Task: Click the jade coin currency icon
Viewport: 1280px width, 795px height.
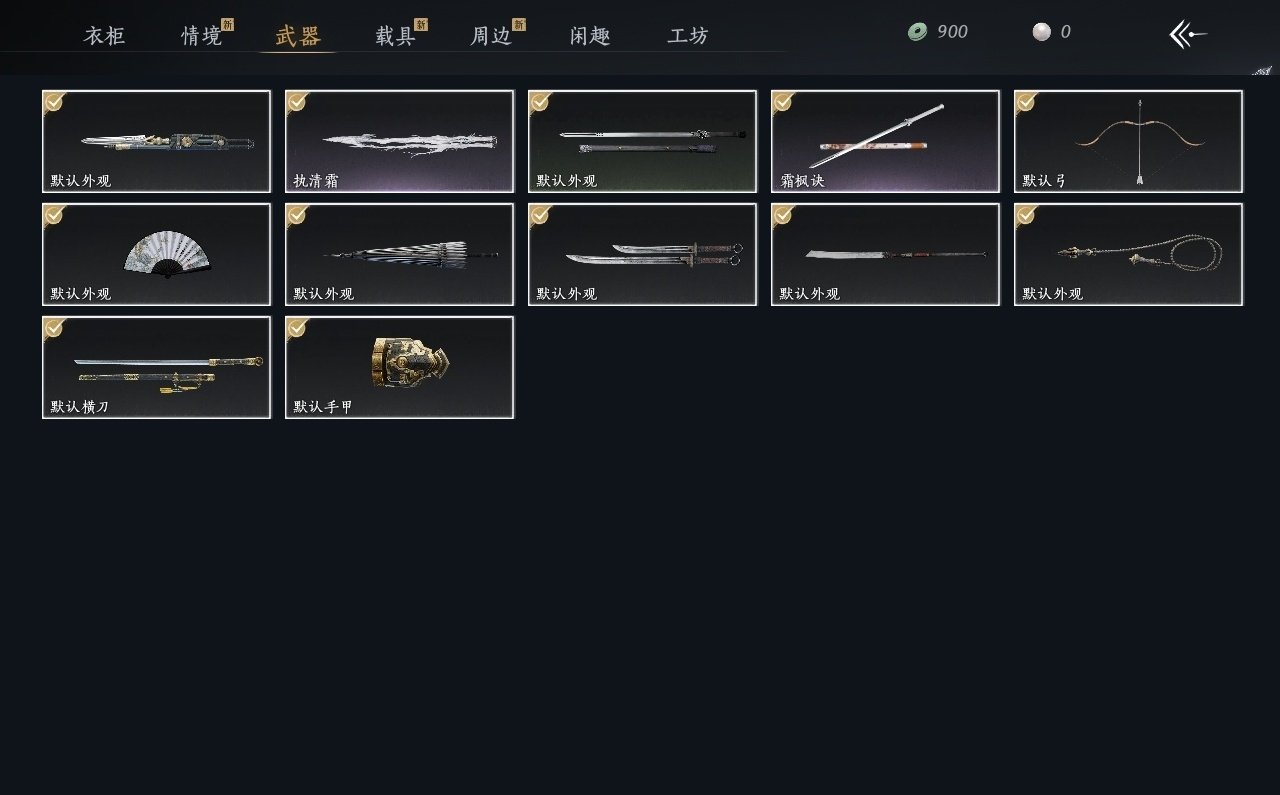Action: coord(917,32)
